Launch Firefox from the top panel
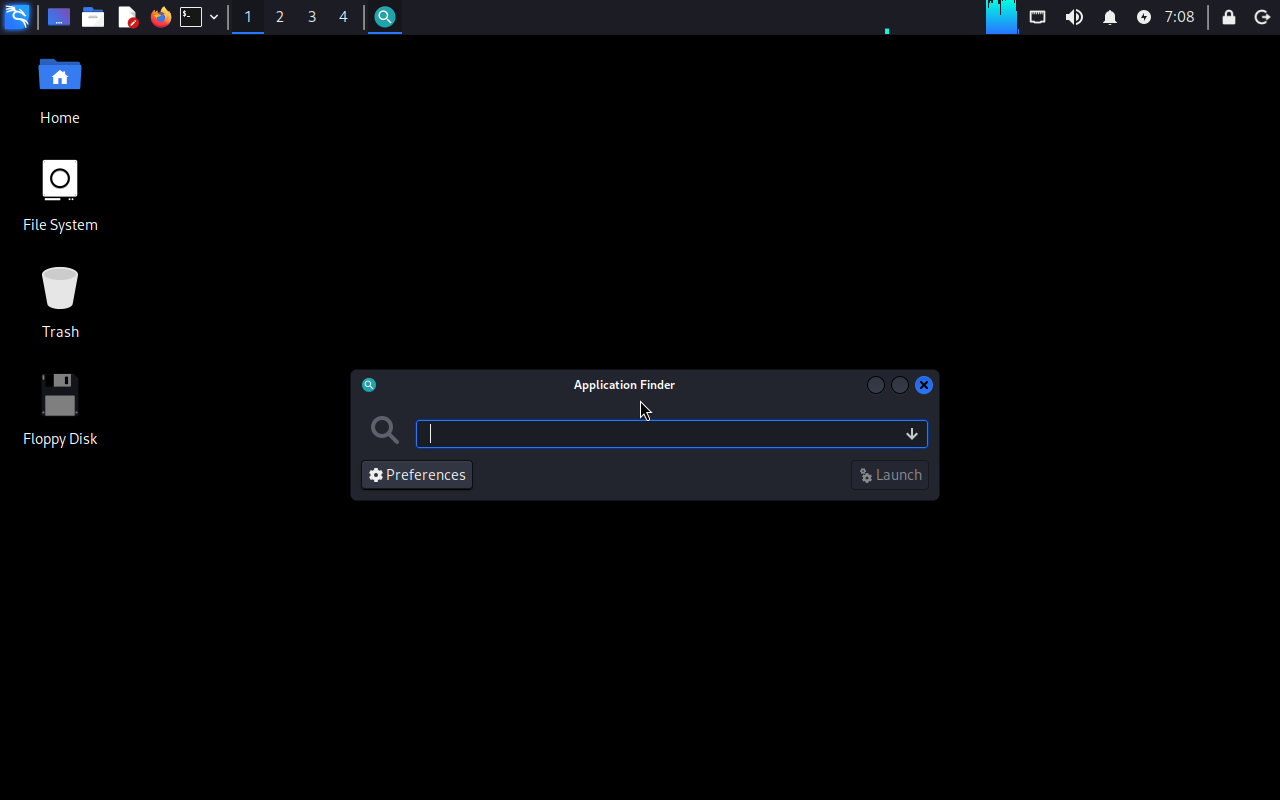The height and width of the screenshot is (800, 1280). coord(161,17)
